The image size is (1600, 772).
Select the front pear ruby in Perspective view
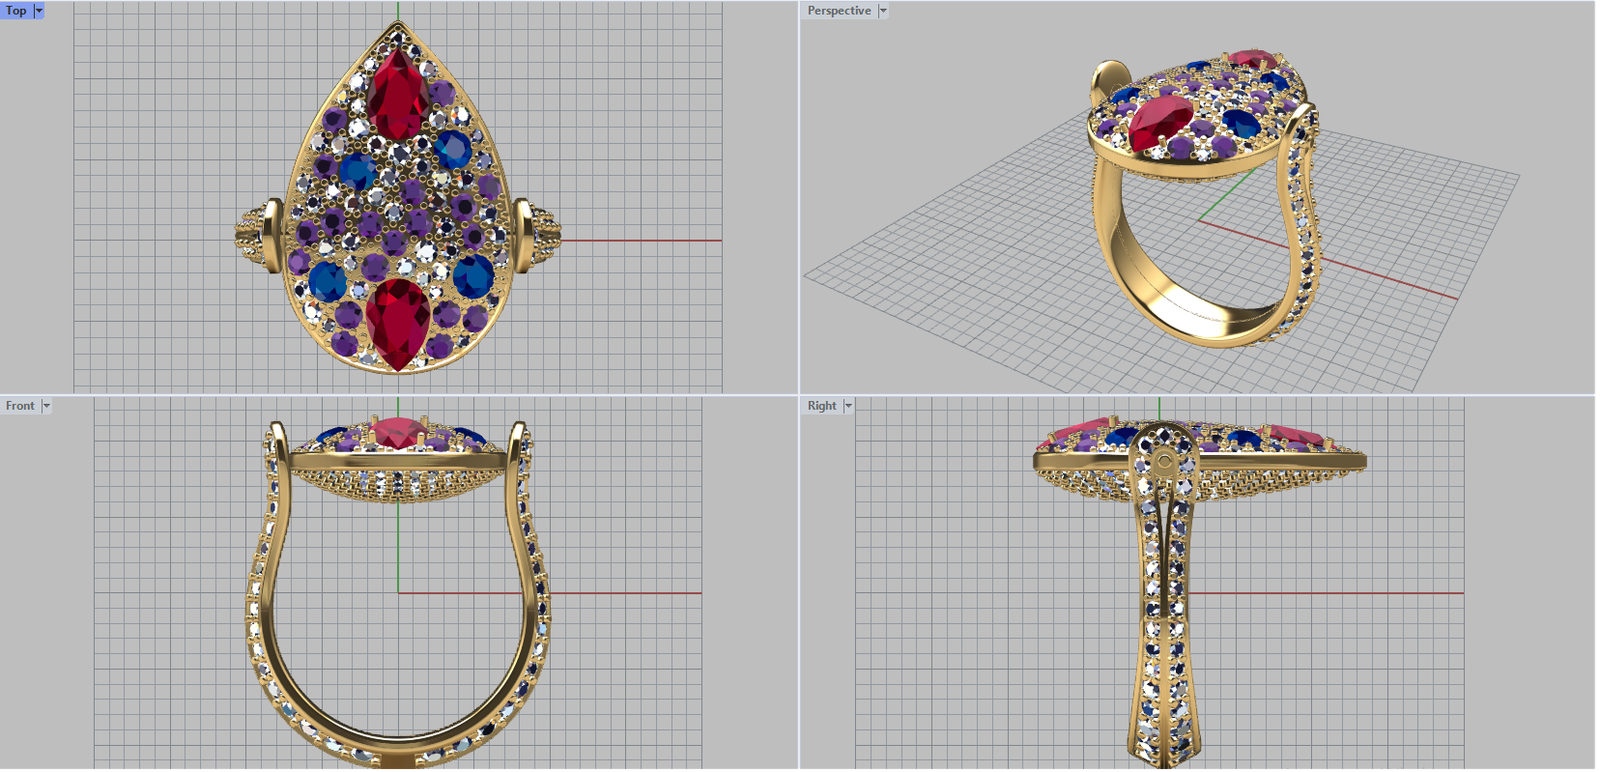1160,122
